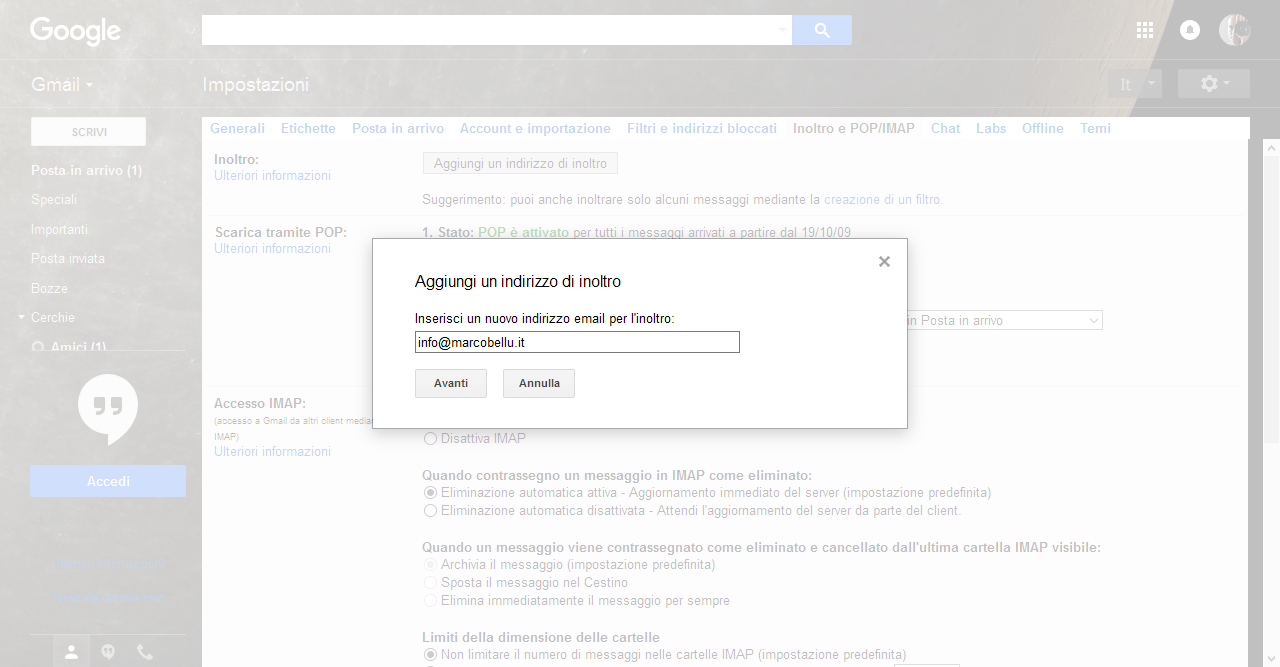Select the Hangouts conversations icon
Screen dimensions: 1280x667
point(108,652)
